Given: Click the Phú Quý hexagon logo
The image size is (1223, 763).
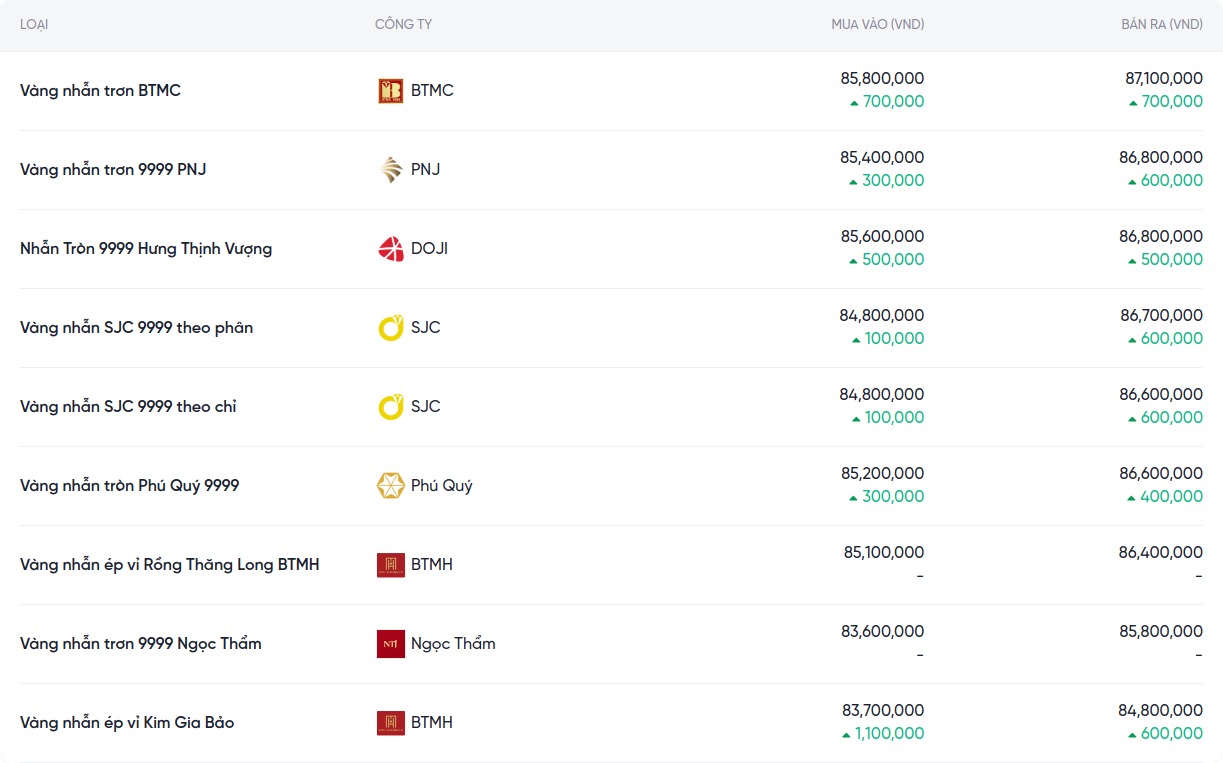Looking at the screenshot, I should tap(390, 486).
